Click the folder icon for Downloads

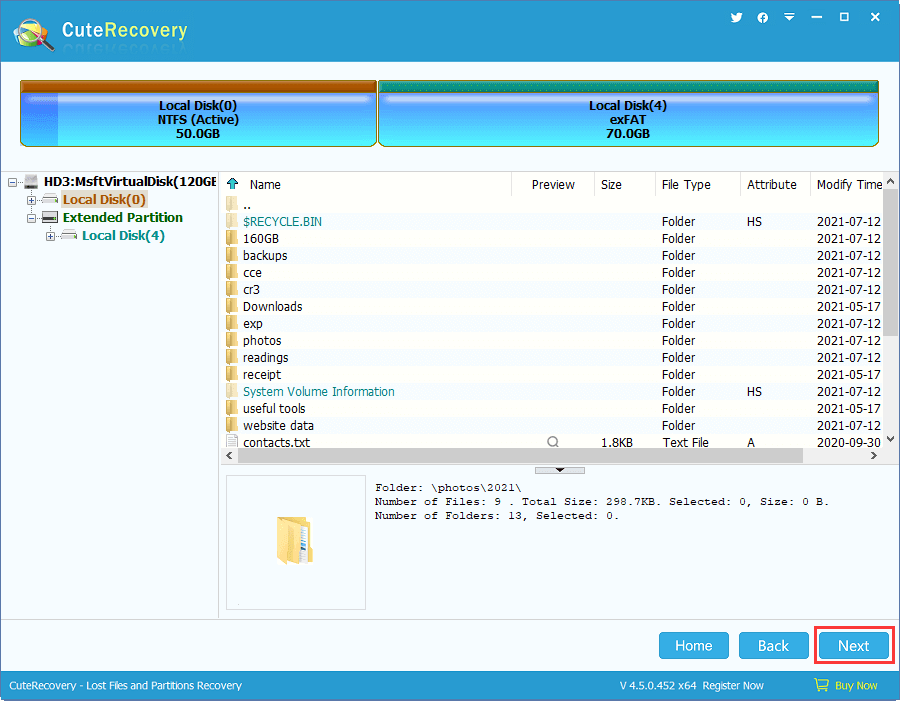pyautogui.click(x=232, y=306)
